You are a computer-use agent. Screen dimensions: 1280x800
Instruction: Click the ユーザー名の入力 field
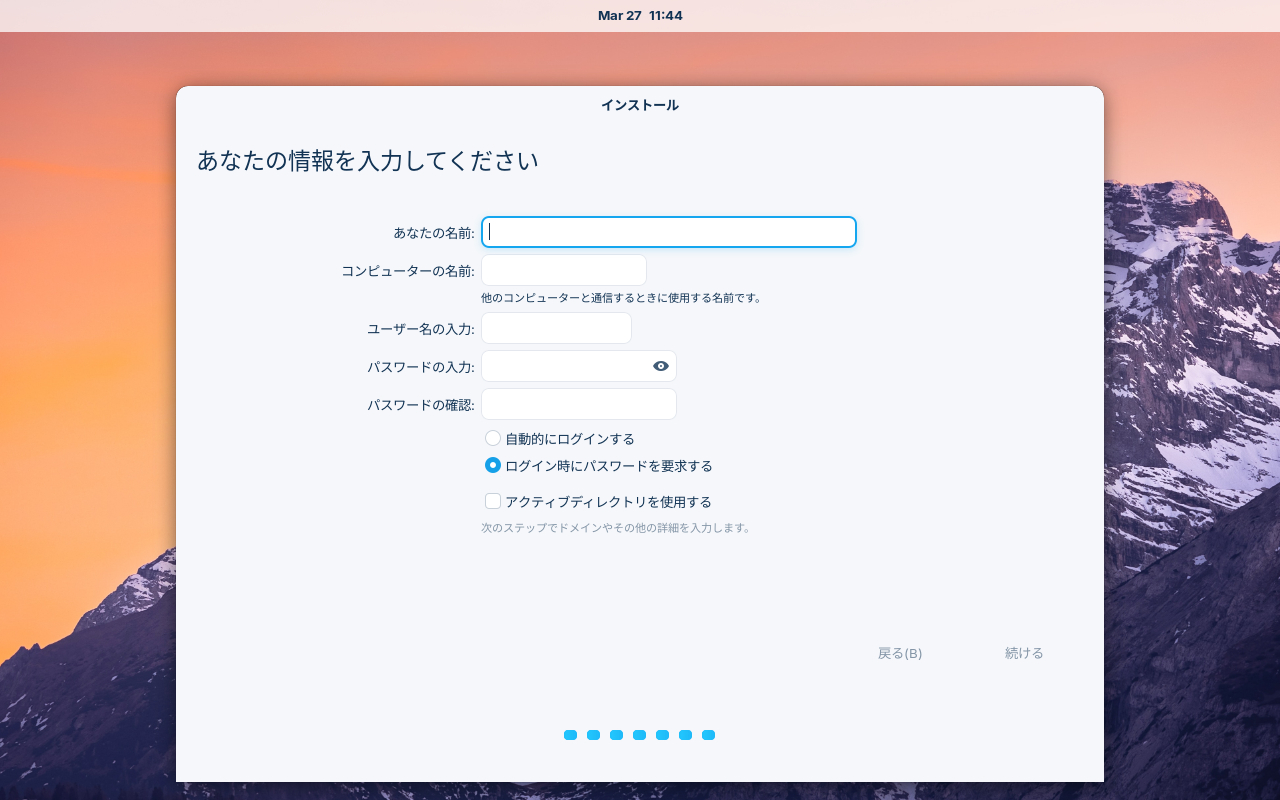click(556, 328)
